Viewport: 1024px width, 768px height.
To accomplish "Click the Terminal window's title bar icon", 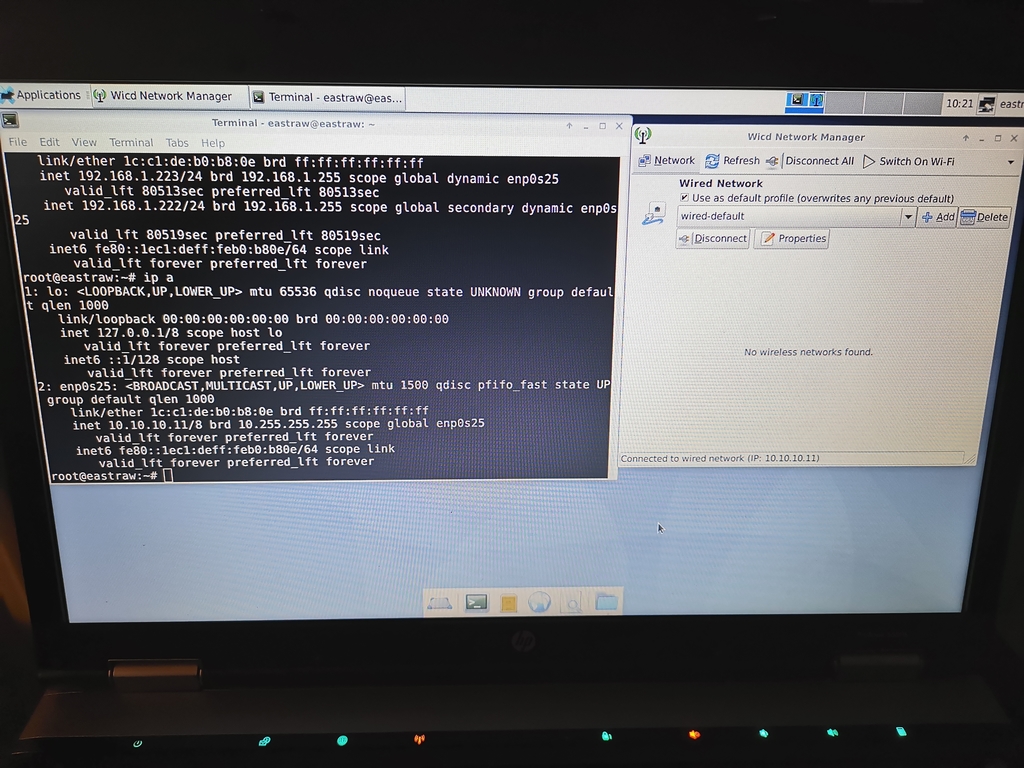I will [x=10, y=120].
